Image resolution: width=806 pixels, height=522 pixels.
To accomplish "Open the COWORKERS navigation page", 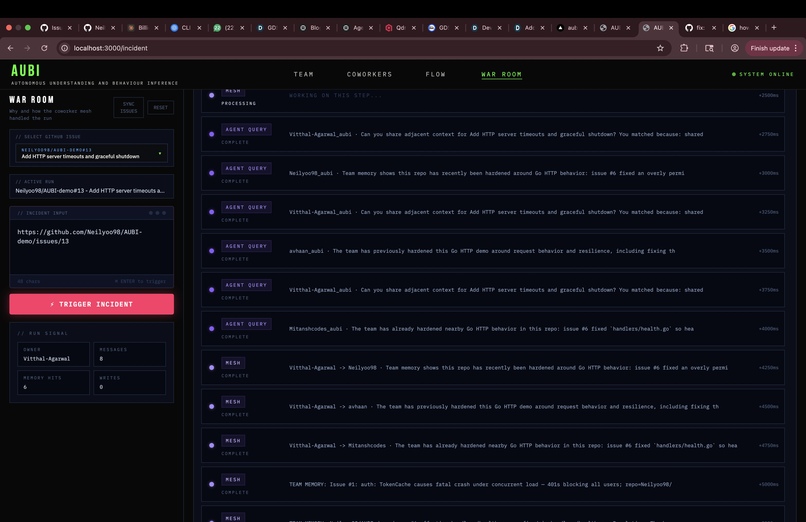I will coord(369,74).
